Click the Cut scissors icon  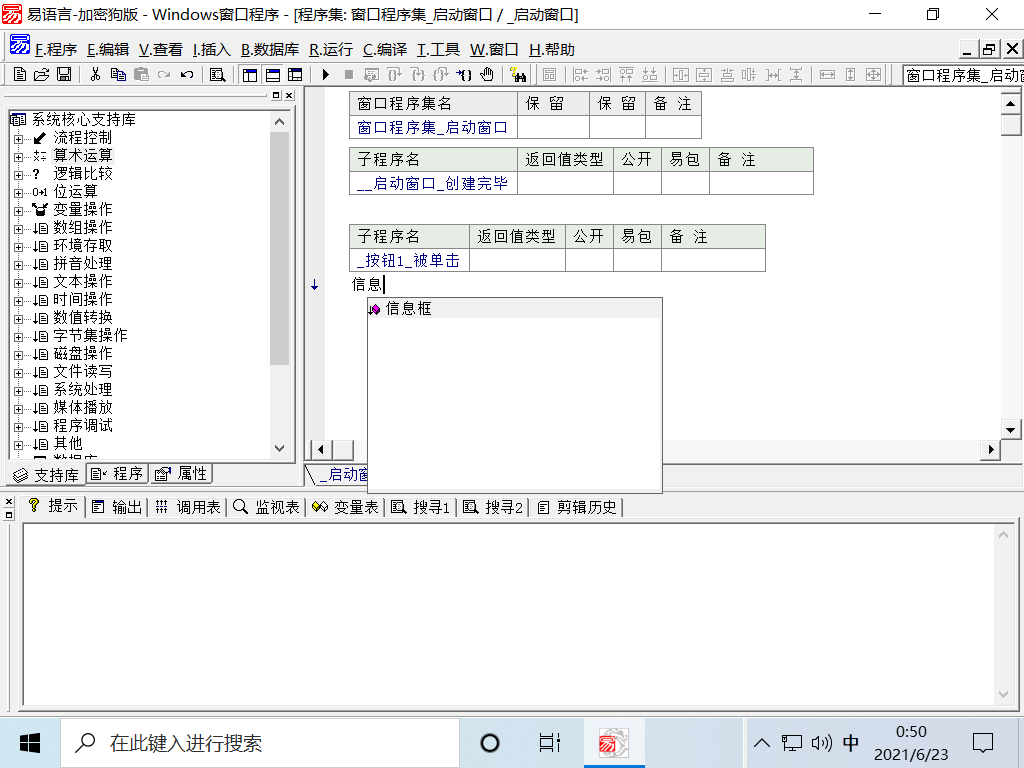click(x=95, y=74)
